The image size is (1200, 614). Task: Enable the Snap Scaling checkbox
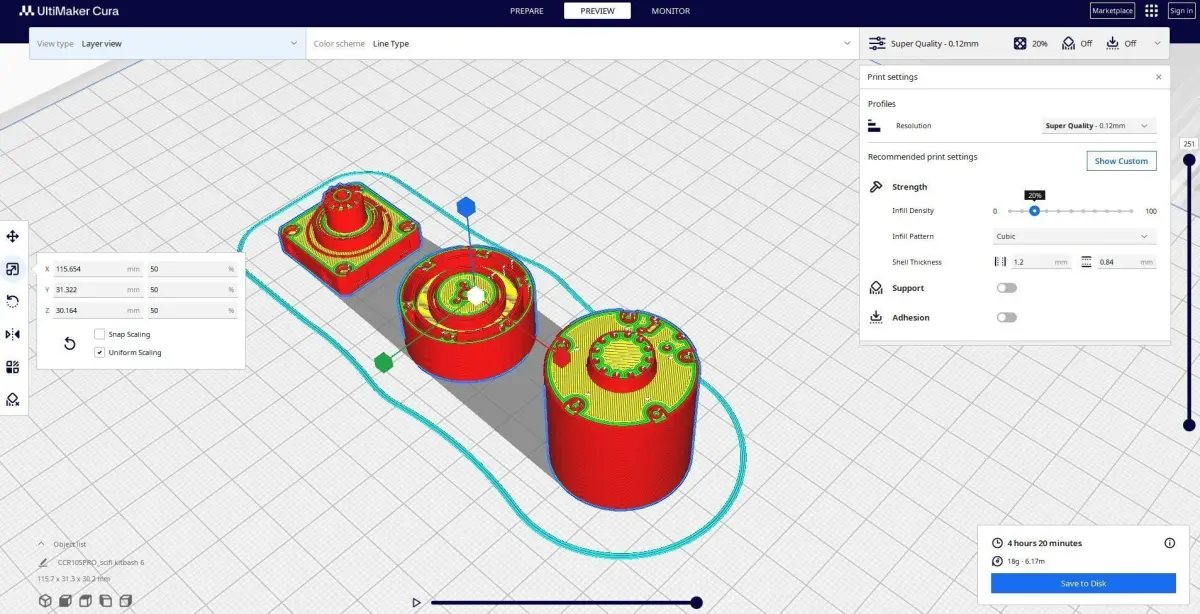coord(99,334)
